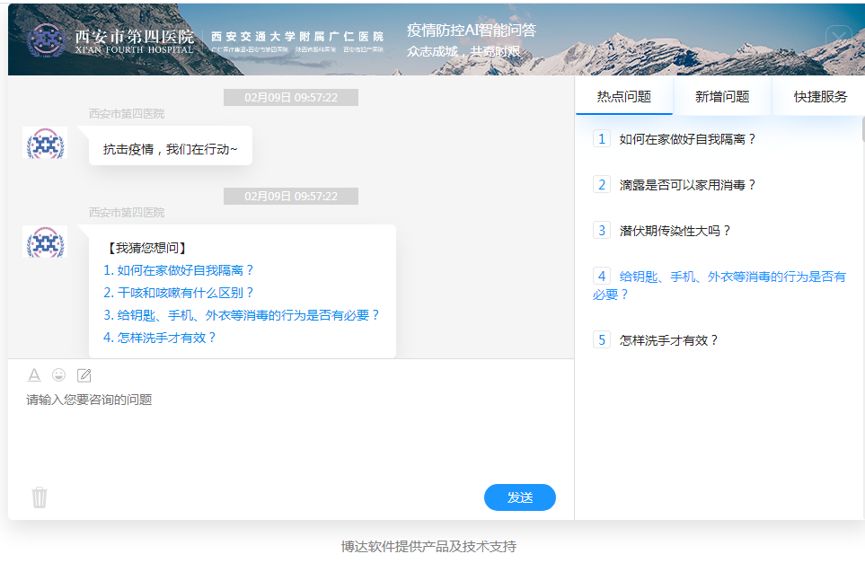Clear chat with the trash bin icon
The height and width of the screenshot is (563, 865).
pyautogui.click(x=39, y=497)
